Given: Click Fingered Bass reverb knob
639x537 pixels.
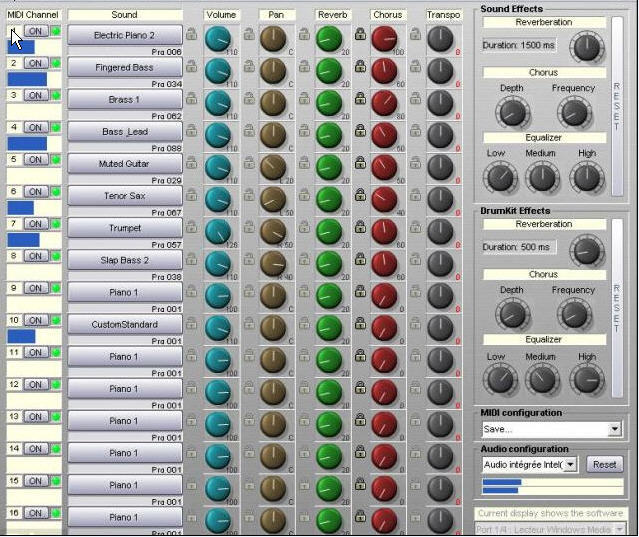Looking at the screenshot, I should pos(329,71).
